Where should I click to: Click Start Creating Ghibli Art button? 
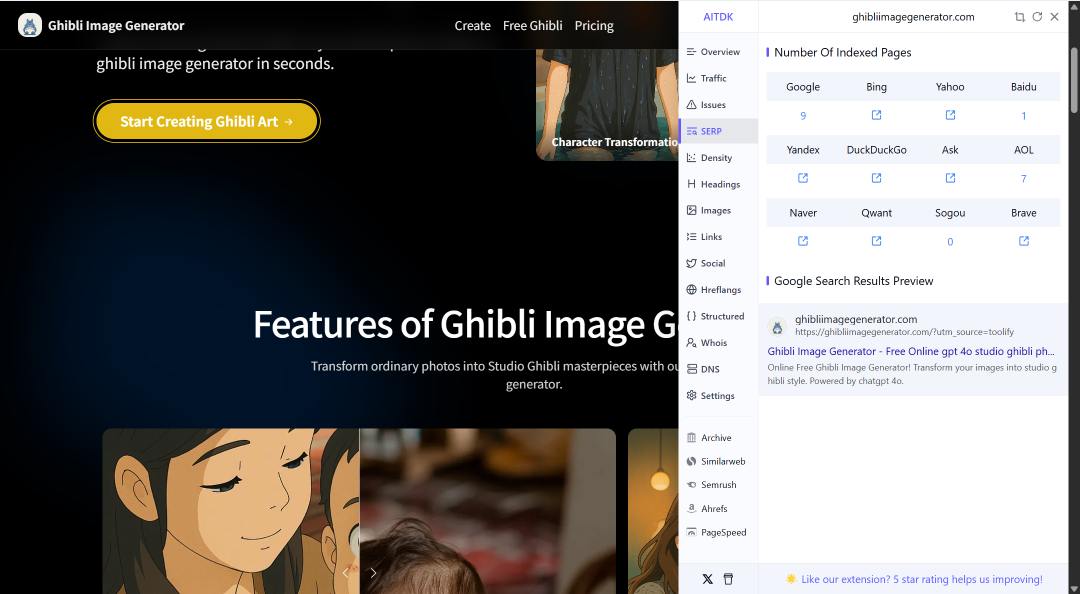207,121
